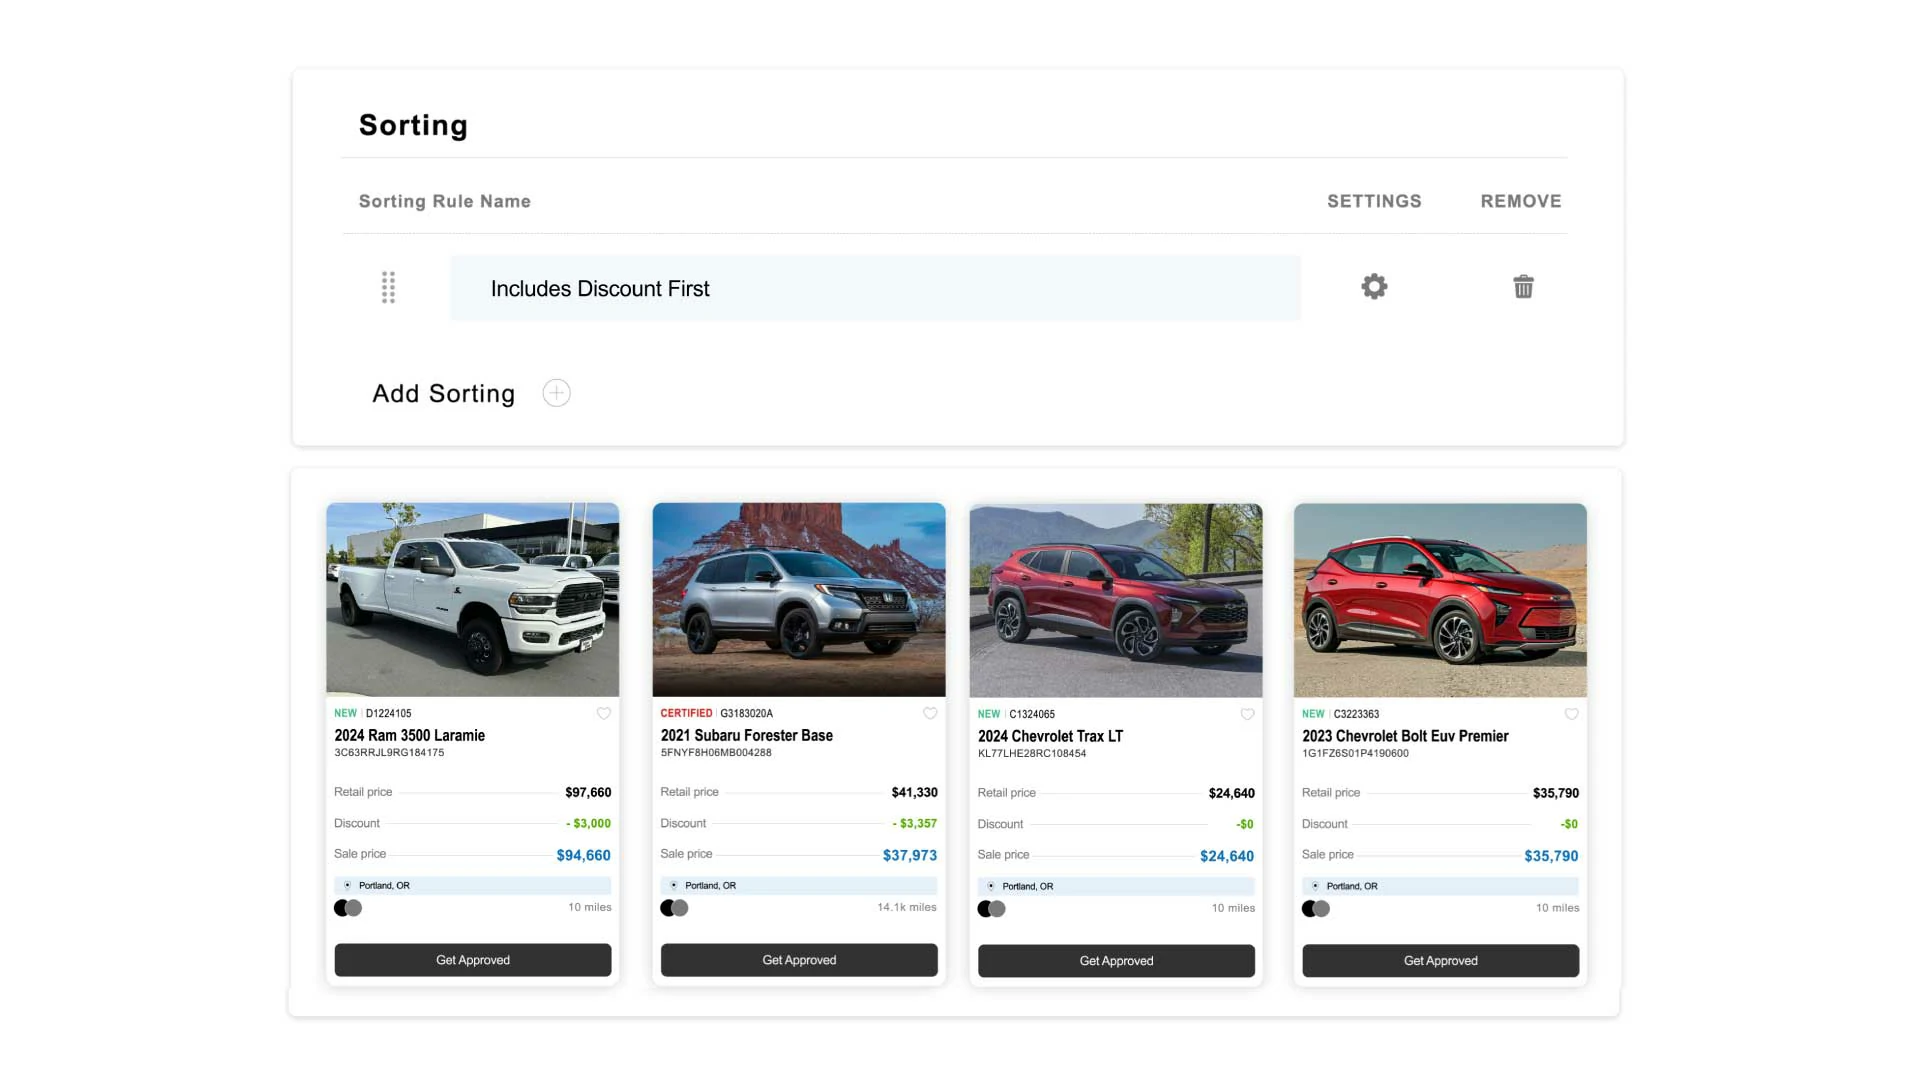This screenshot has height=1080, width=1920.
Task: Select color swatches on Subaru Forester card
Action: (674, 908)
